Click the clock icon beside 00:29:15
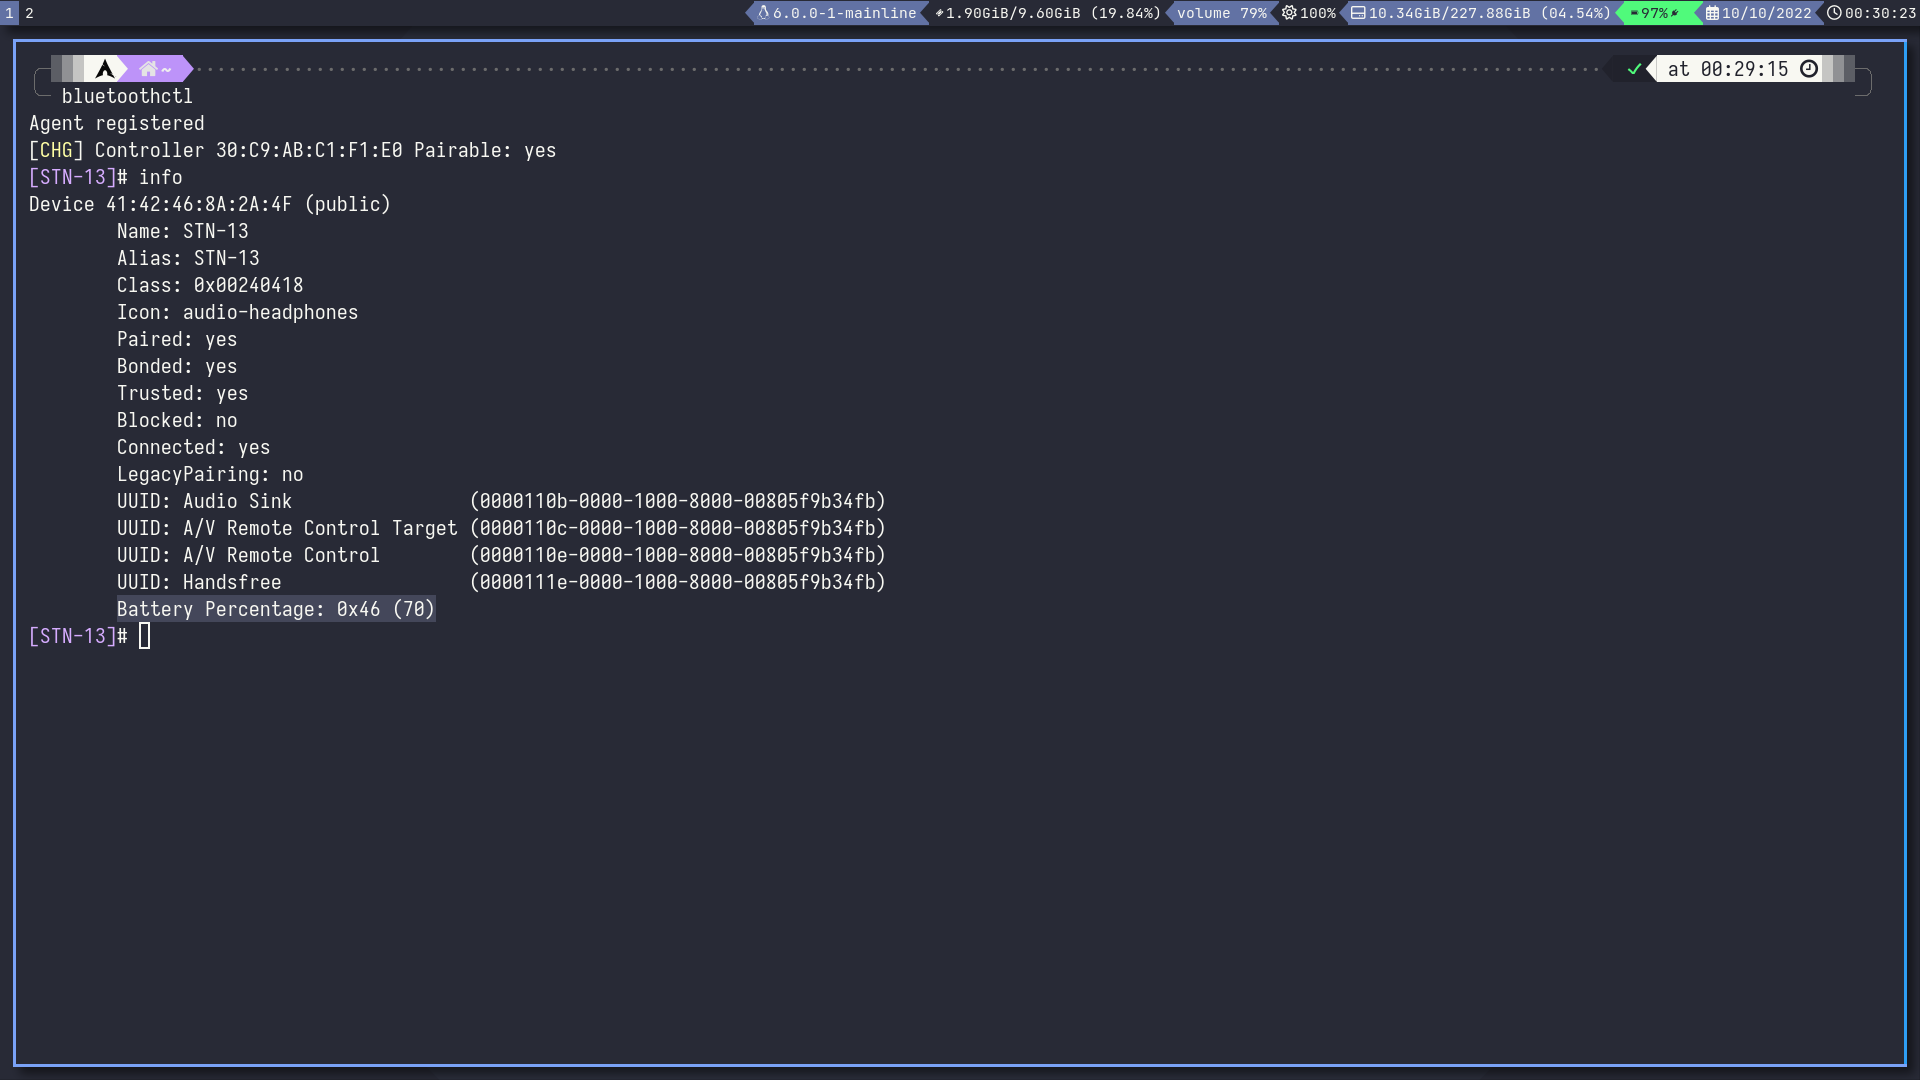This screenshot has width=1920, height=1080. (x=1809, y=69)
